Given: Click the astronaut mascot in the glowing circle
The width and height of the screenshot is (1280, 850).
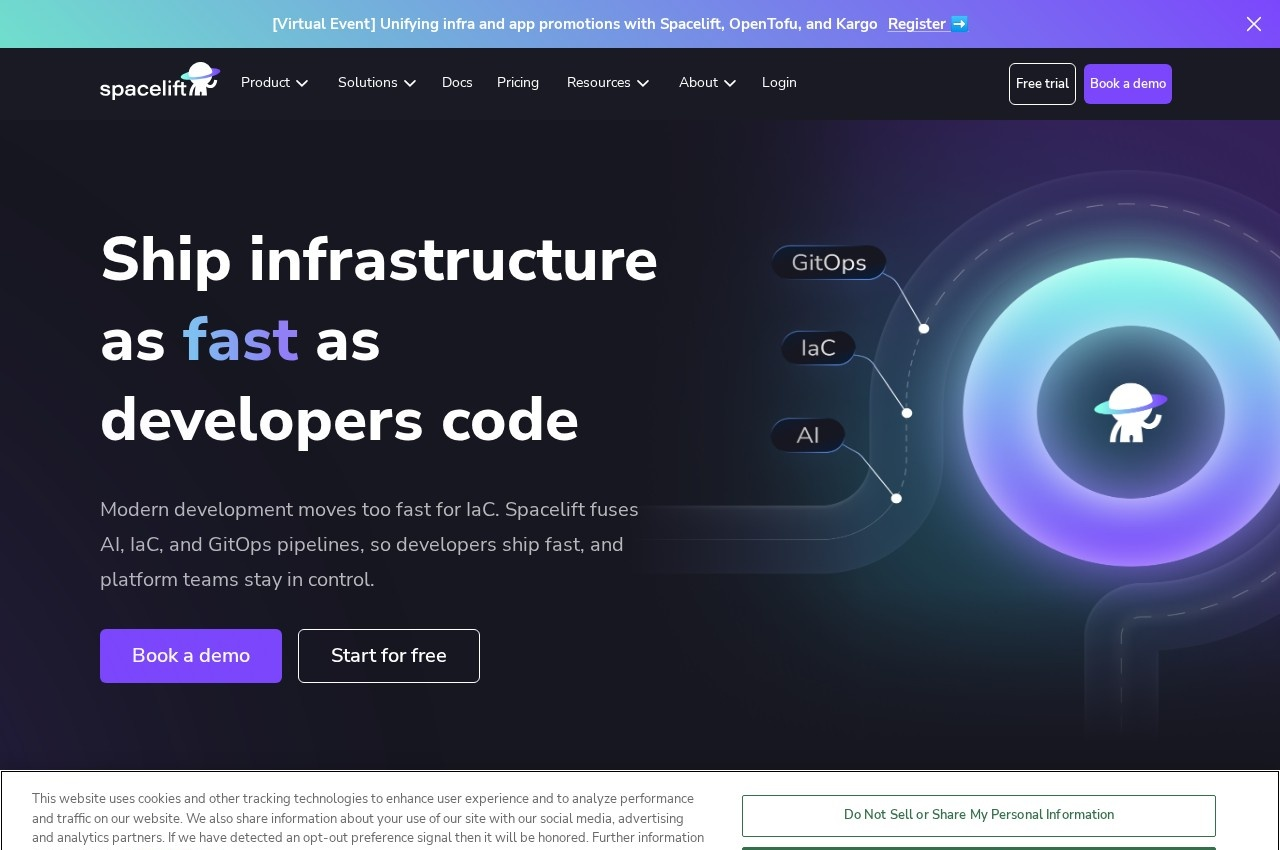Looking at the screenshot, I should [1130, 412].
